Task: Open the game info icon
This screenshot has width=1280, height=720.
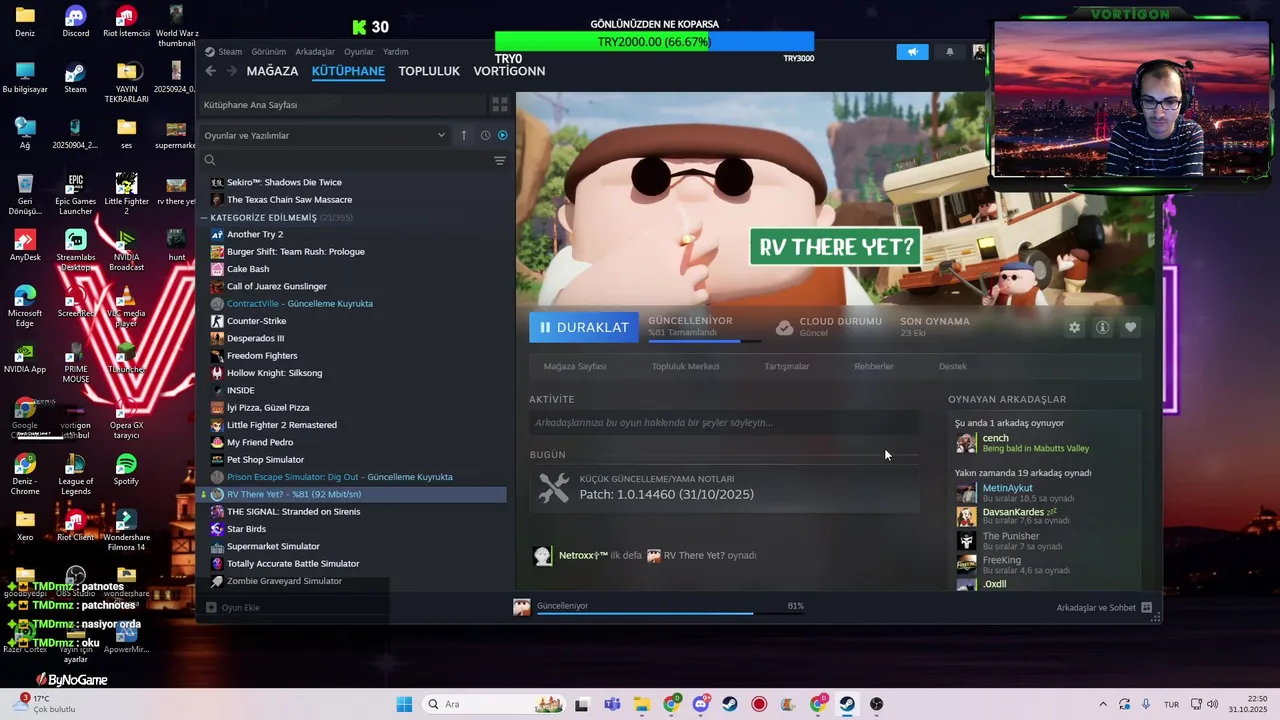Action: click(x=1102, y=327)
